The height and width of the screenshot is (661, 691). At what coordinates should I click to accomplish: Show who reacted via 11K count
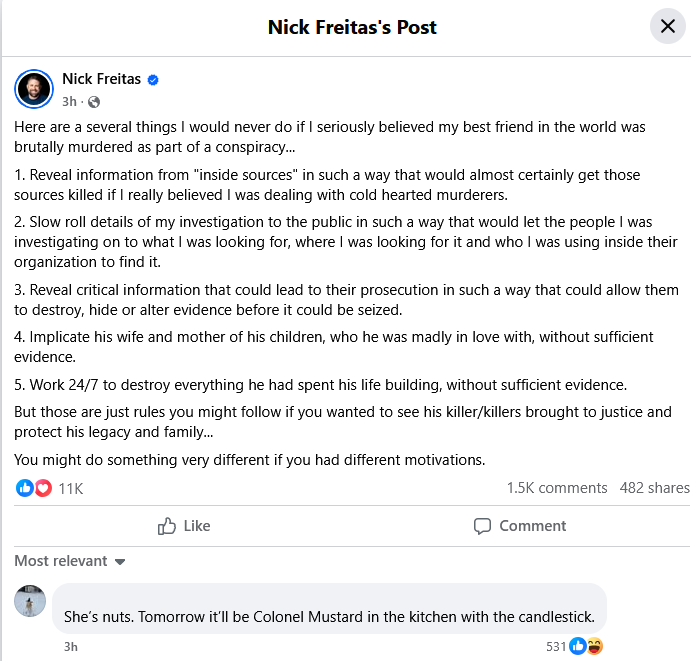(x=71, y=488)
